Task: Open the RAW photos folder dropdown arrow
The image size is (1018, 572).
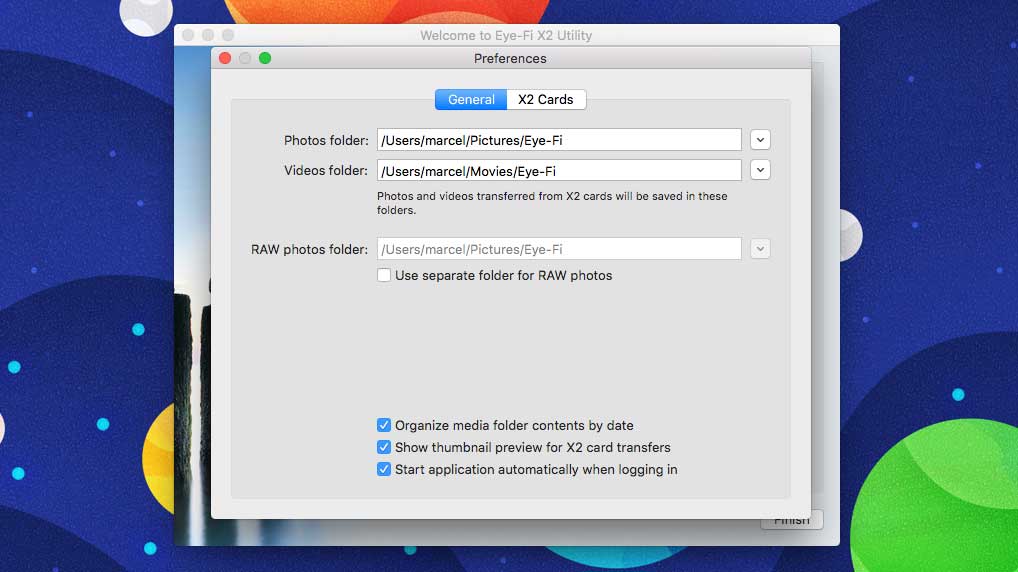Action: pyautogui.click(x=760, y=249)
